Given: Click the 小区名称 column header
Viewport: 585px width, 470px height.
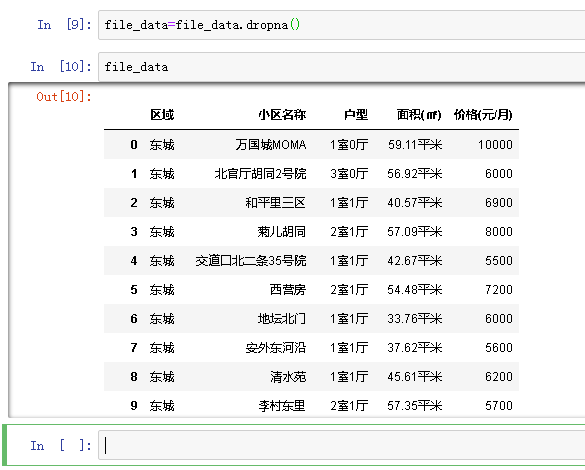Looking at the screenshot, I should pyautogui.click(x=282, y=115).
